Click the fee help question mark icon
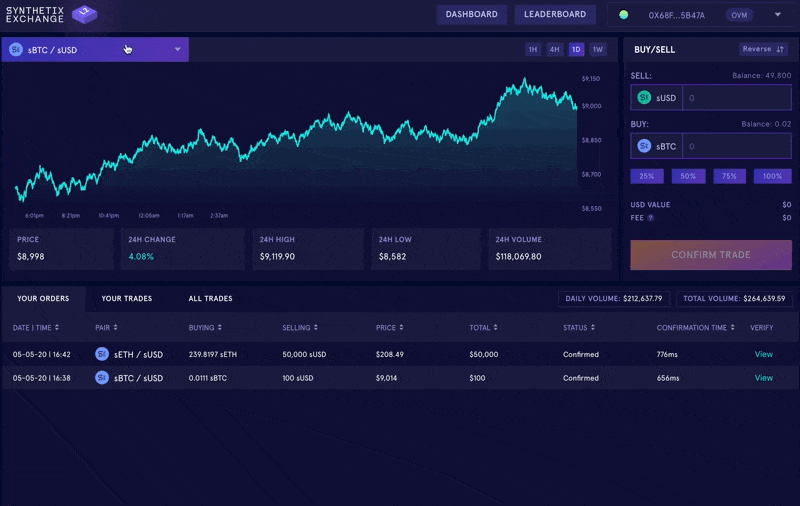This screenshot has width=800, height=506. point(651,218)
